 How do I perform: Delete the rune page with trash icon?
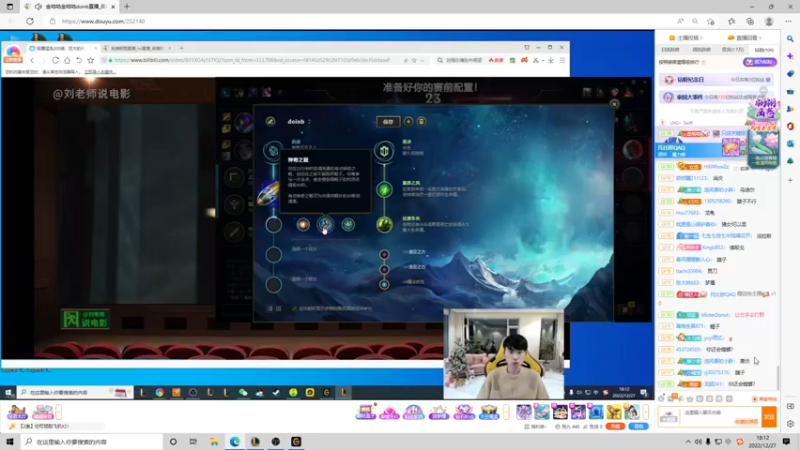[x=421, y=121]
